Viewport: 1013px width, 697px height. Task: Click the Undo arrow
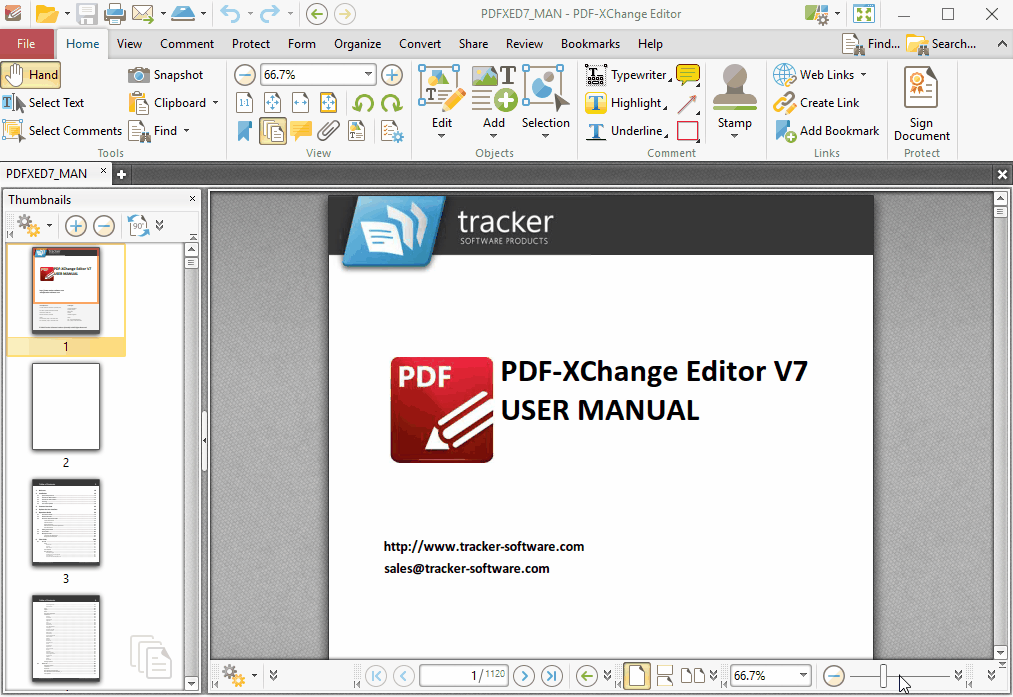click(230, 14)
